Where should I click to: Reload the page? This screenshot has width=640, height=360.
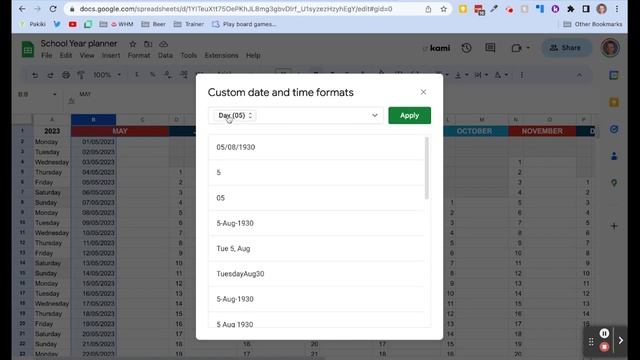(53, 9)
